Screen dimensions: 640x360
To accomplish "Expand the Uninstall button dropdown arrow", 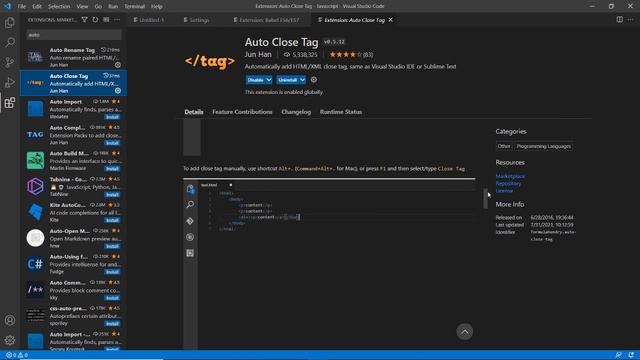I will [x=302, y=80].
